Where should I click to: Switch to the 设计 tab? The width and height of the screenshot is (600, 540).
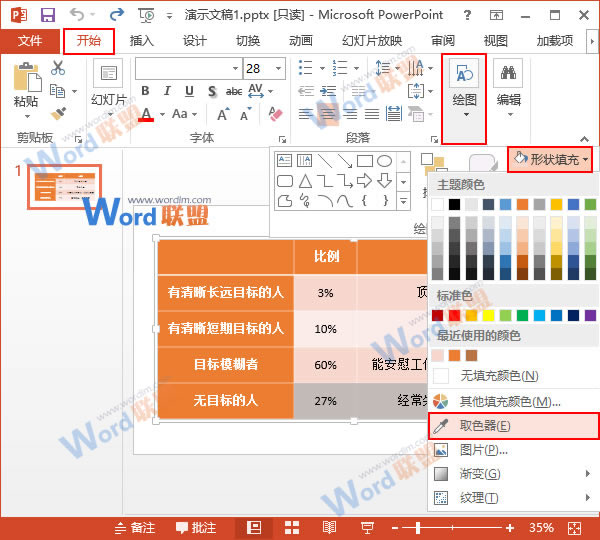point(195,41)
